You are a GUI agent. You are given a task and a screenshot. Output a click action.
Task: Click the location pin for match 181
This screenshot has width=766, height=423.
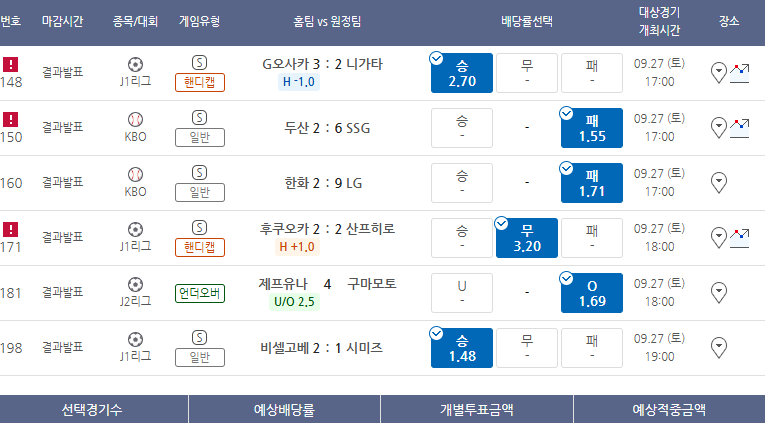pyautogui.click(x=718, y=293)
